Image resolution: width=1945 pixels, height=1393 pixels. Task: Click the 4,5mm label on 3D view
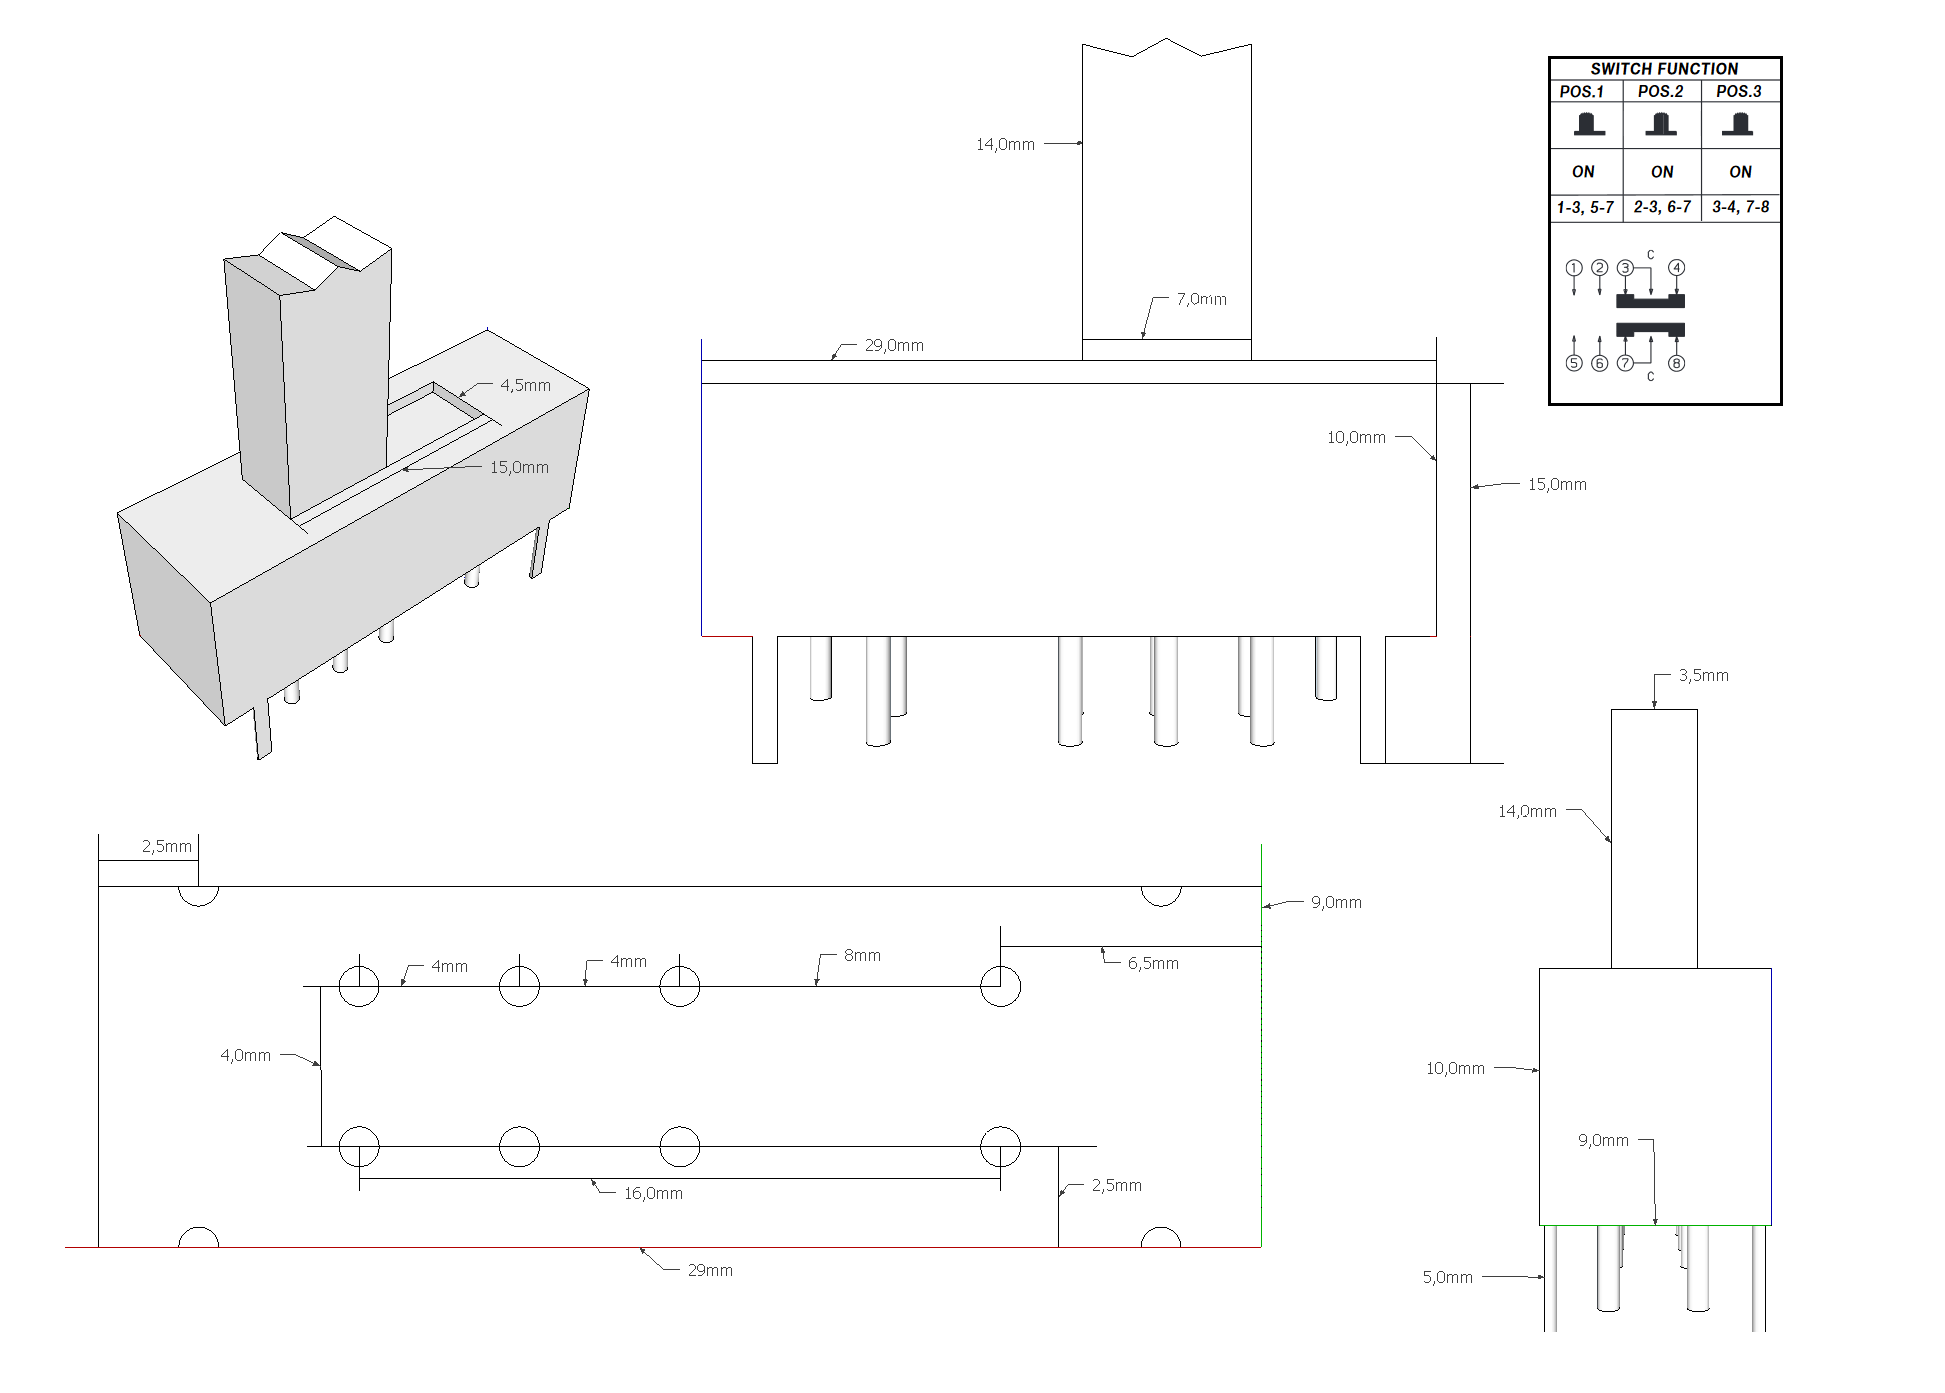click(x=525, y=385)
